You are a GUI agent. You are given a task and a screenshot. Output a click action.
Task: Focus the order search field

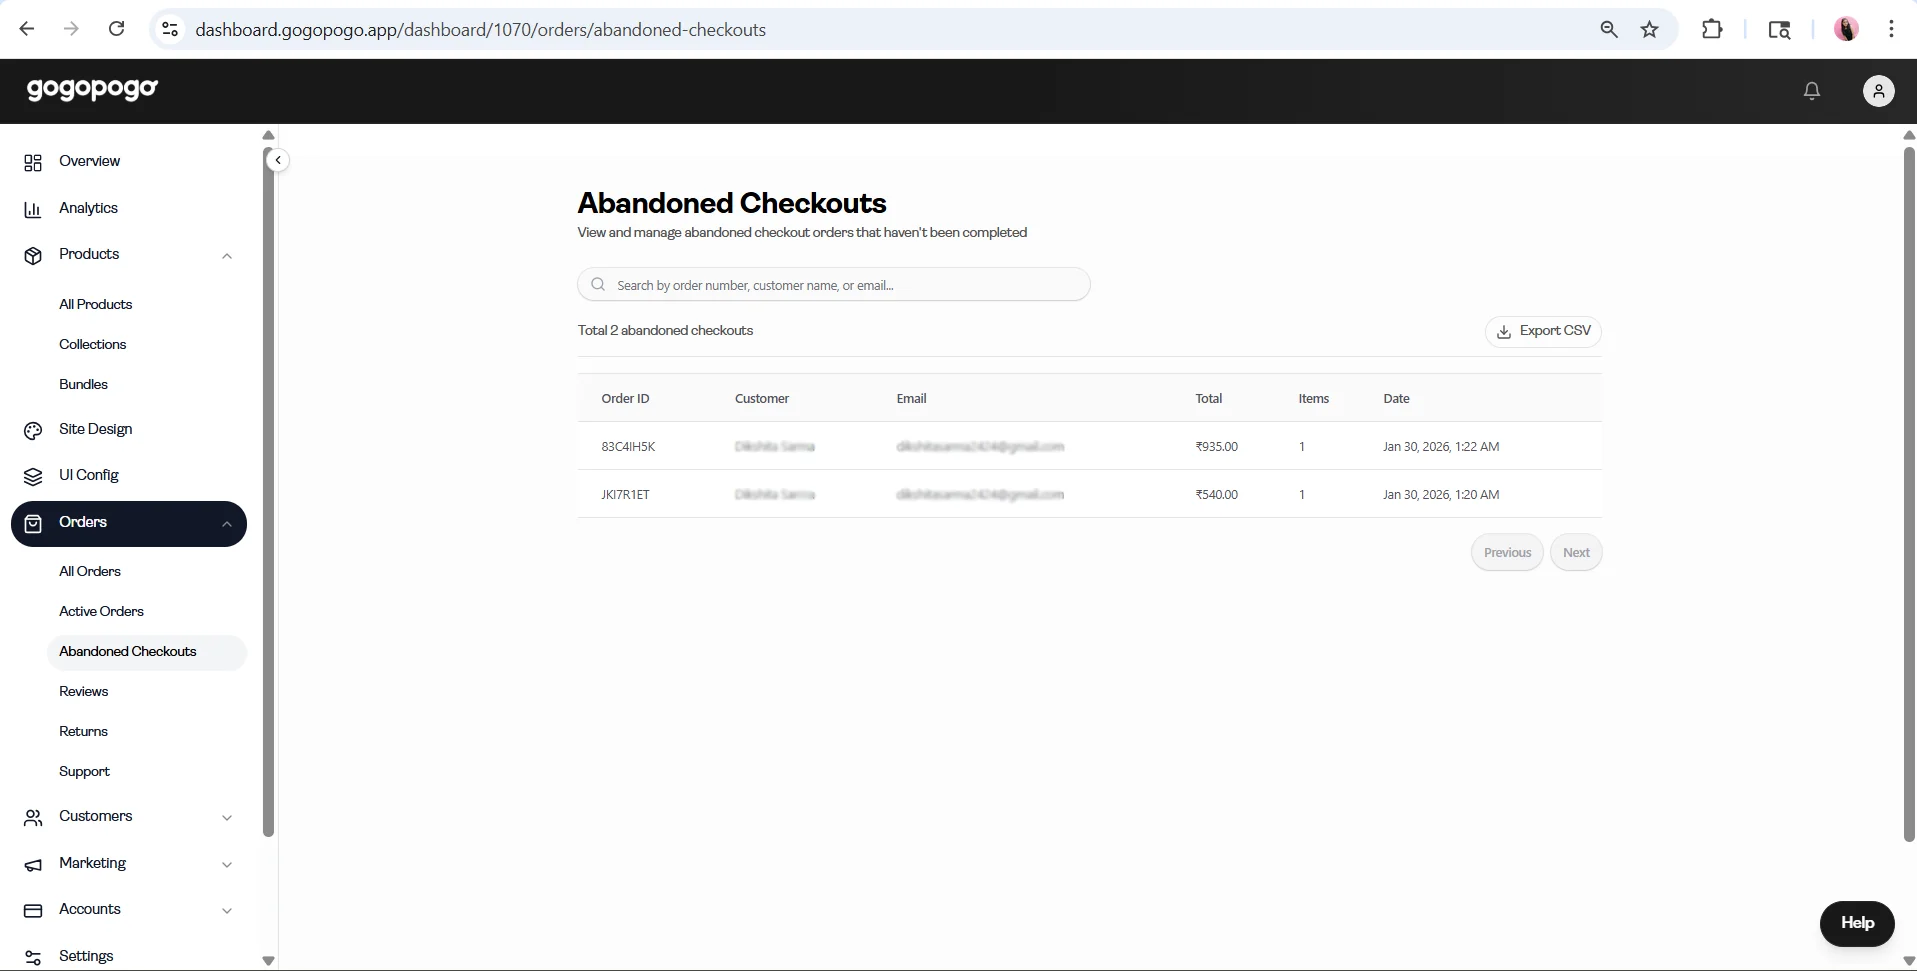pyautogui.click(x=833, y=285)
